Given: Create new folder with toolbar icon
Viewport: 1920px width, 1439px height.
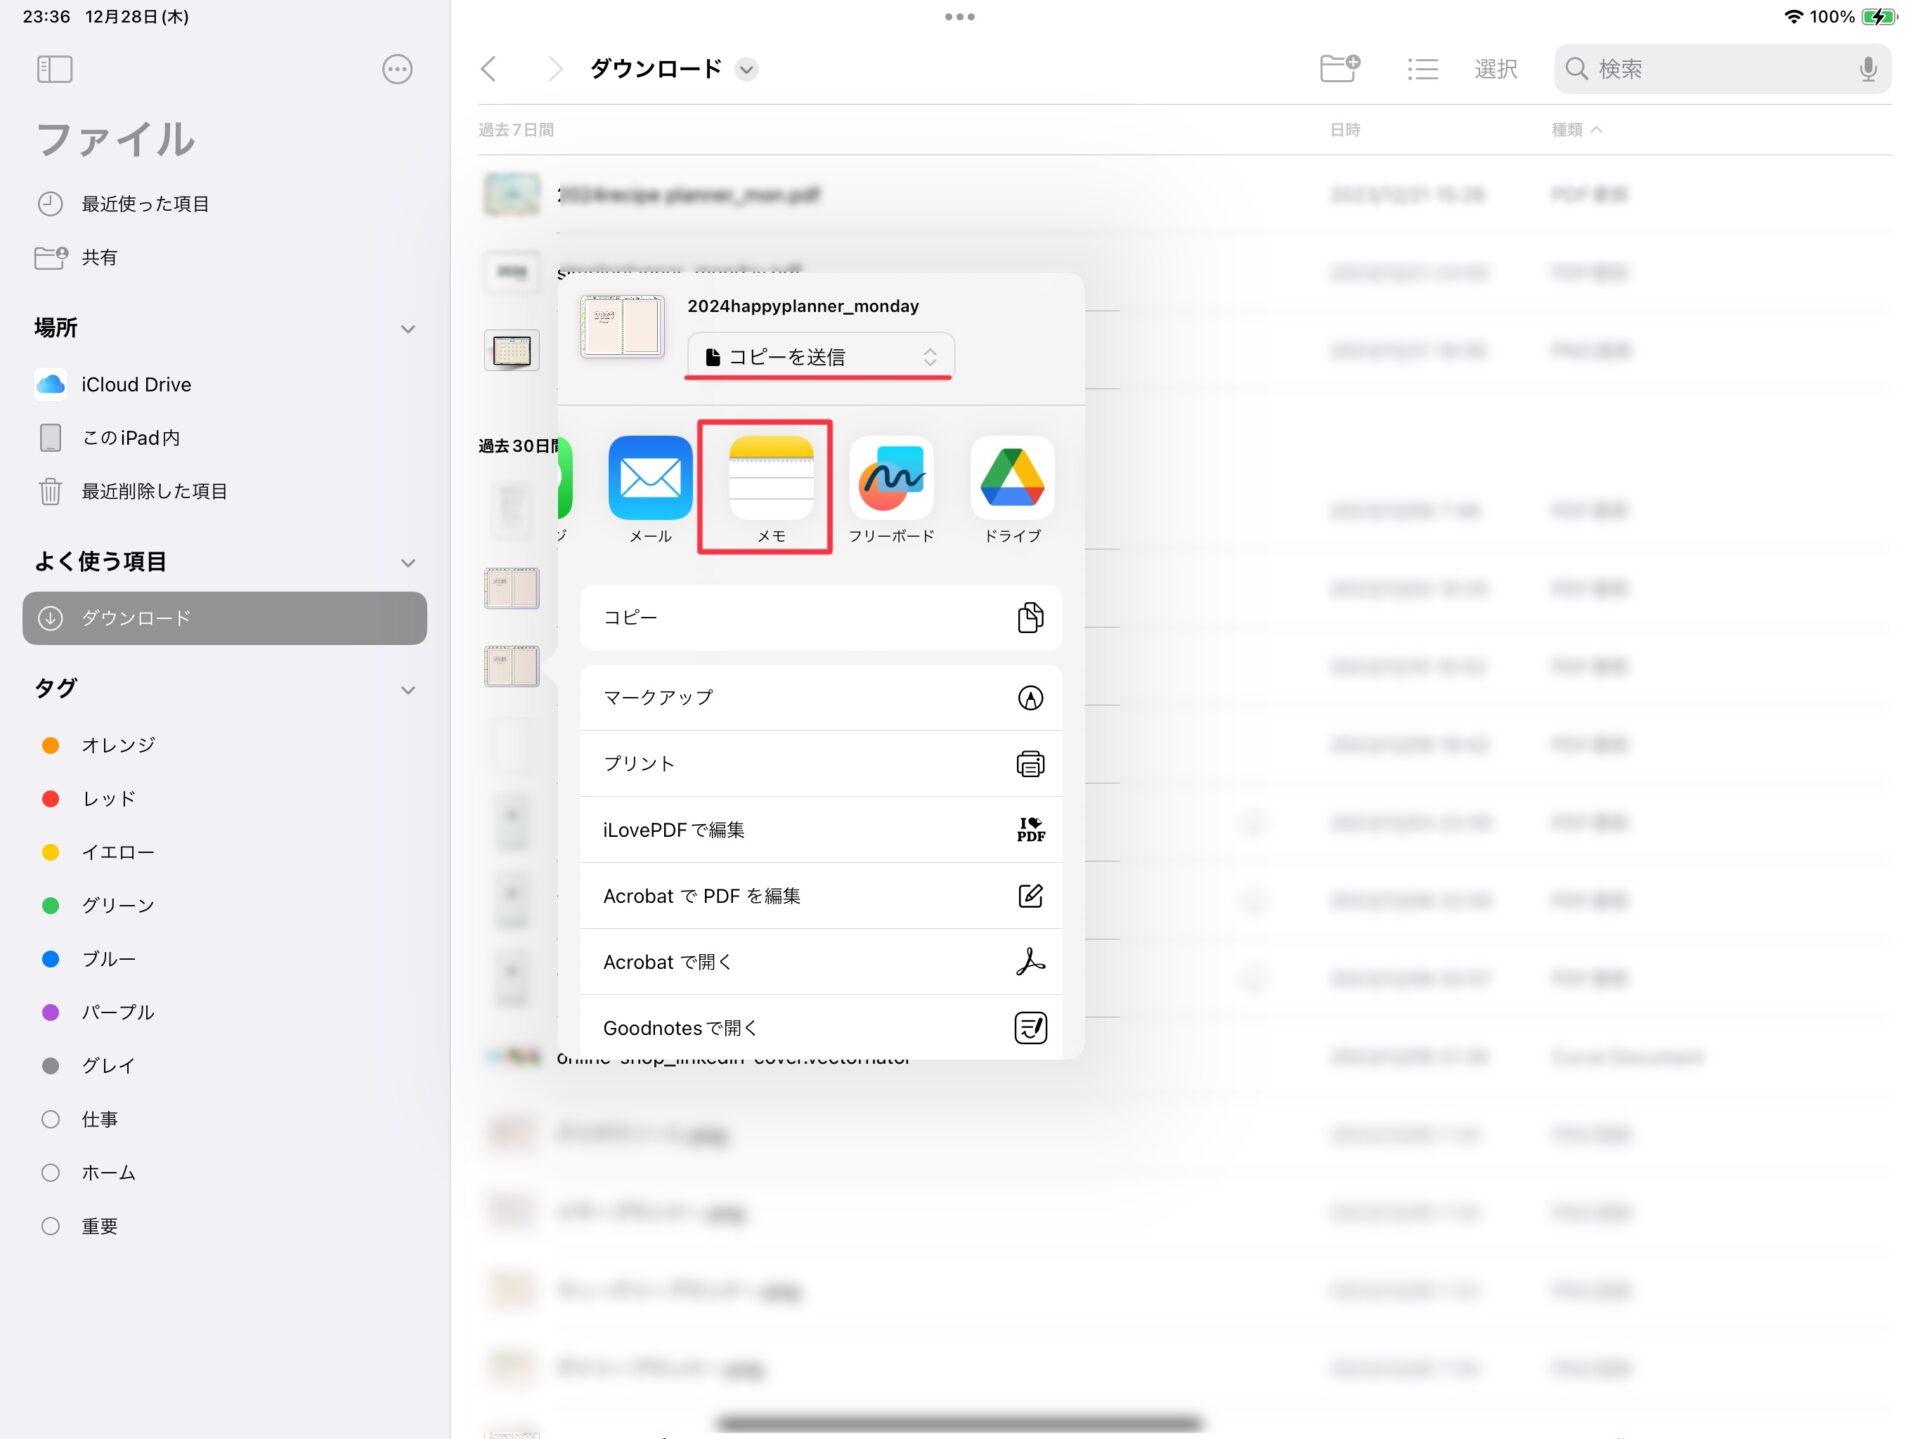Looking at the screenshot, I should 1339,68.
